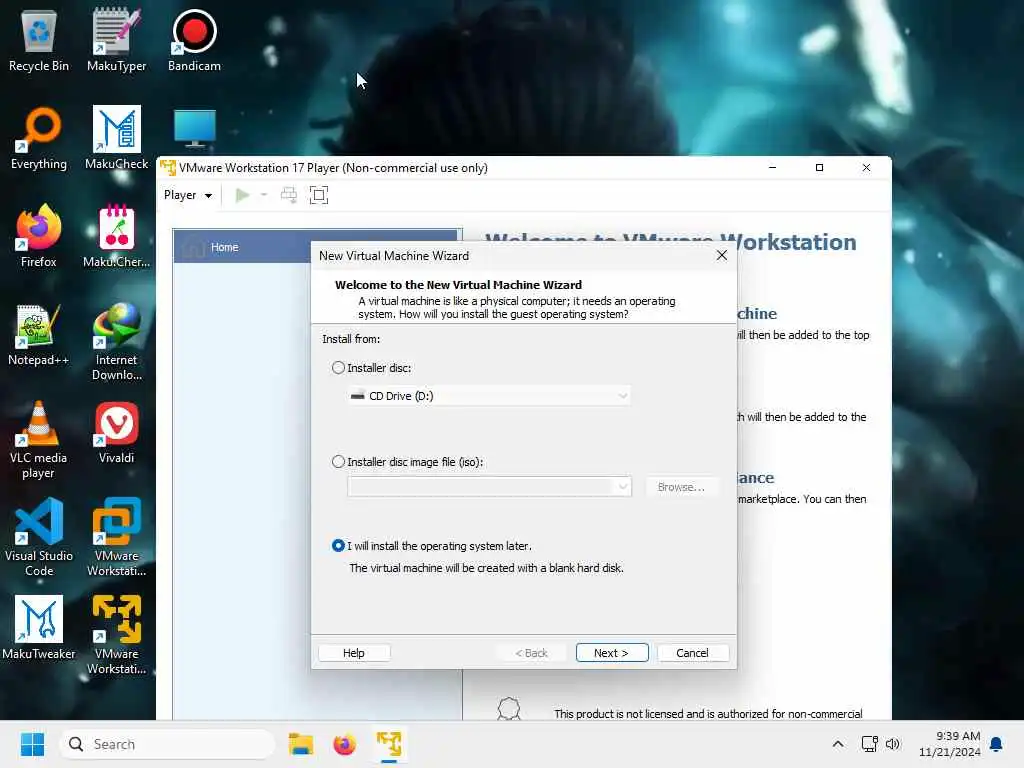Open the Recycle Bin desktop icon

click(39, 40)
